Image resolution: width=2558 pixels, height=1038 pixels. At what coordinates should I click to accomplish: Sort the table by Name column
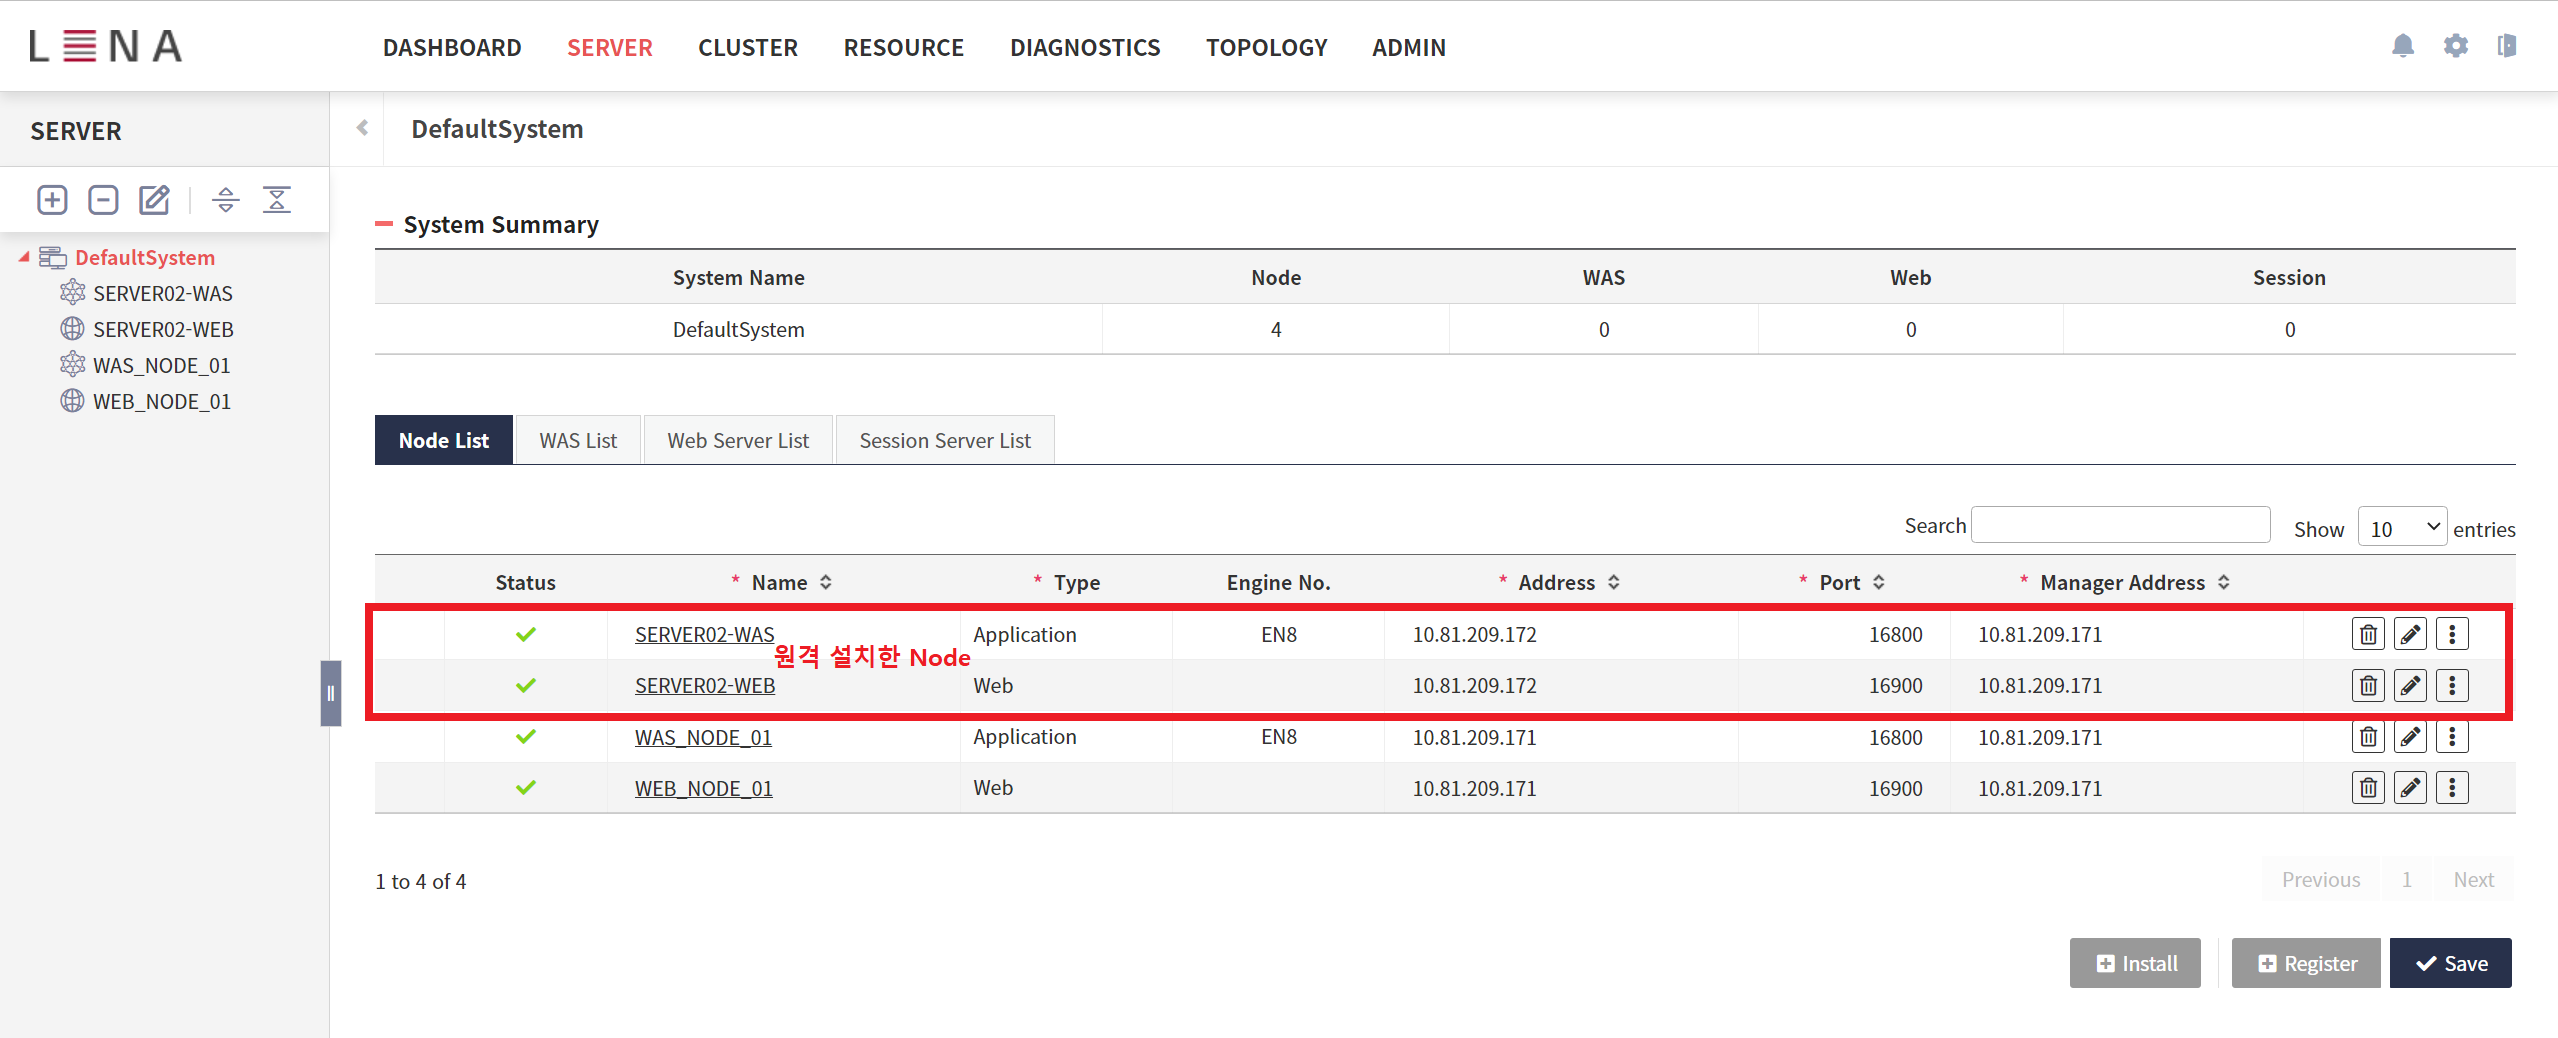click(826, 582)
